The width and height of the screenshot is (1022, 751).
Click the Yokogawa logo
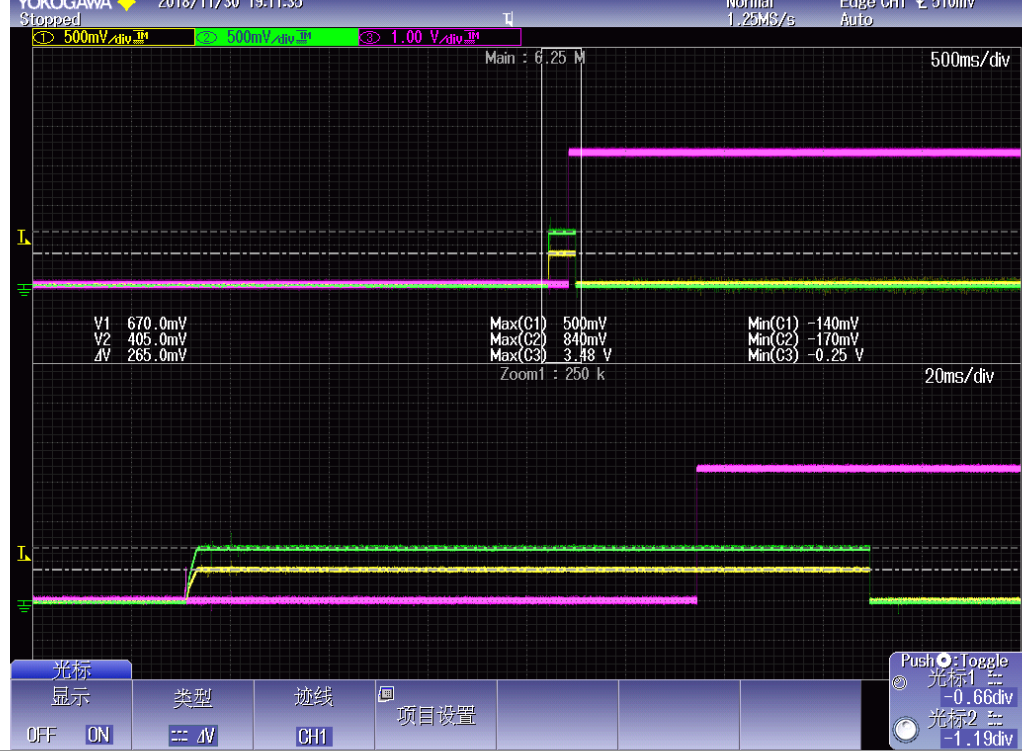(x=77, y=5)
